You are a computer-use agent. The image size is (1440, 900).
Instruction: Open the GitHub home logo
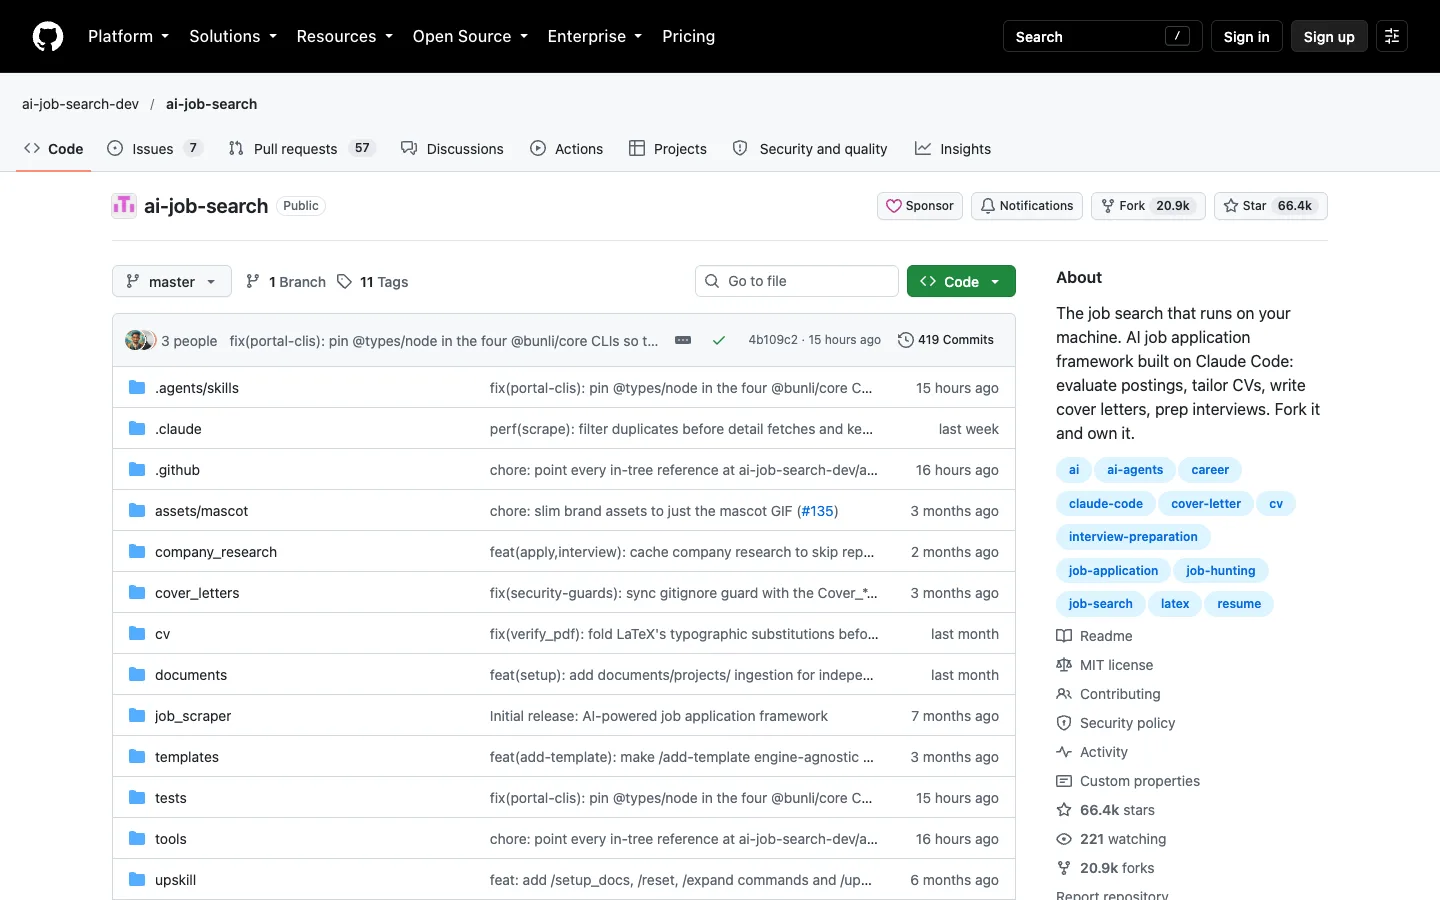(x=48, y=36)
